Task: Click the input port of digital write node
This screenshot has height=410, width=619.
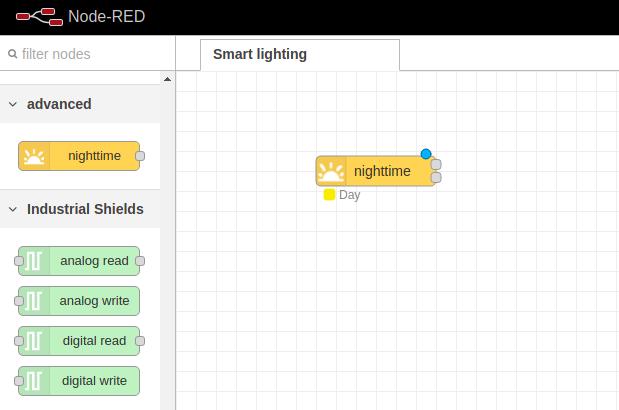Action: coord(19,381)
